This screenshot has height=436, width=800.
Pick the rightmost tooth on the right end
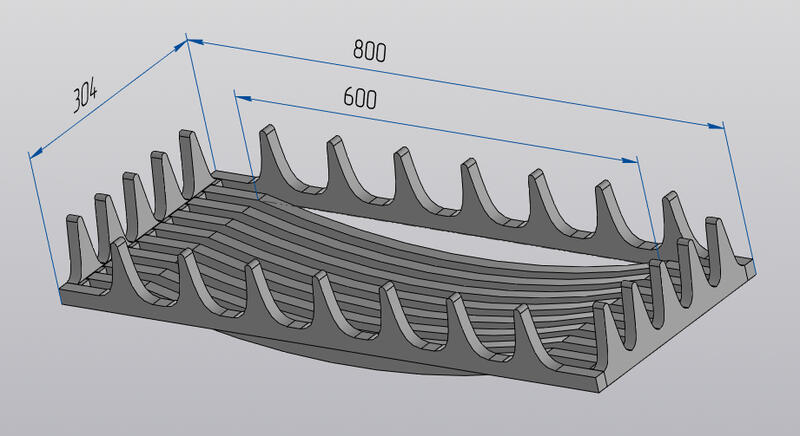717,240
